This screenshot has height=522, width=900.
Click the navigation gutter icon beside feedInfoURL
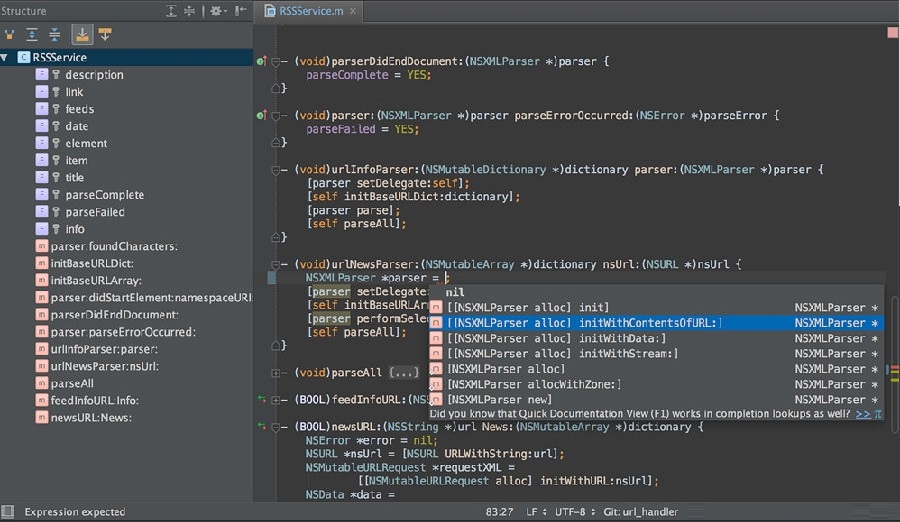tap(261, 399)
